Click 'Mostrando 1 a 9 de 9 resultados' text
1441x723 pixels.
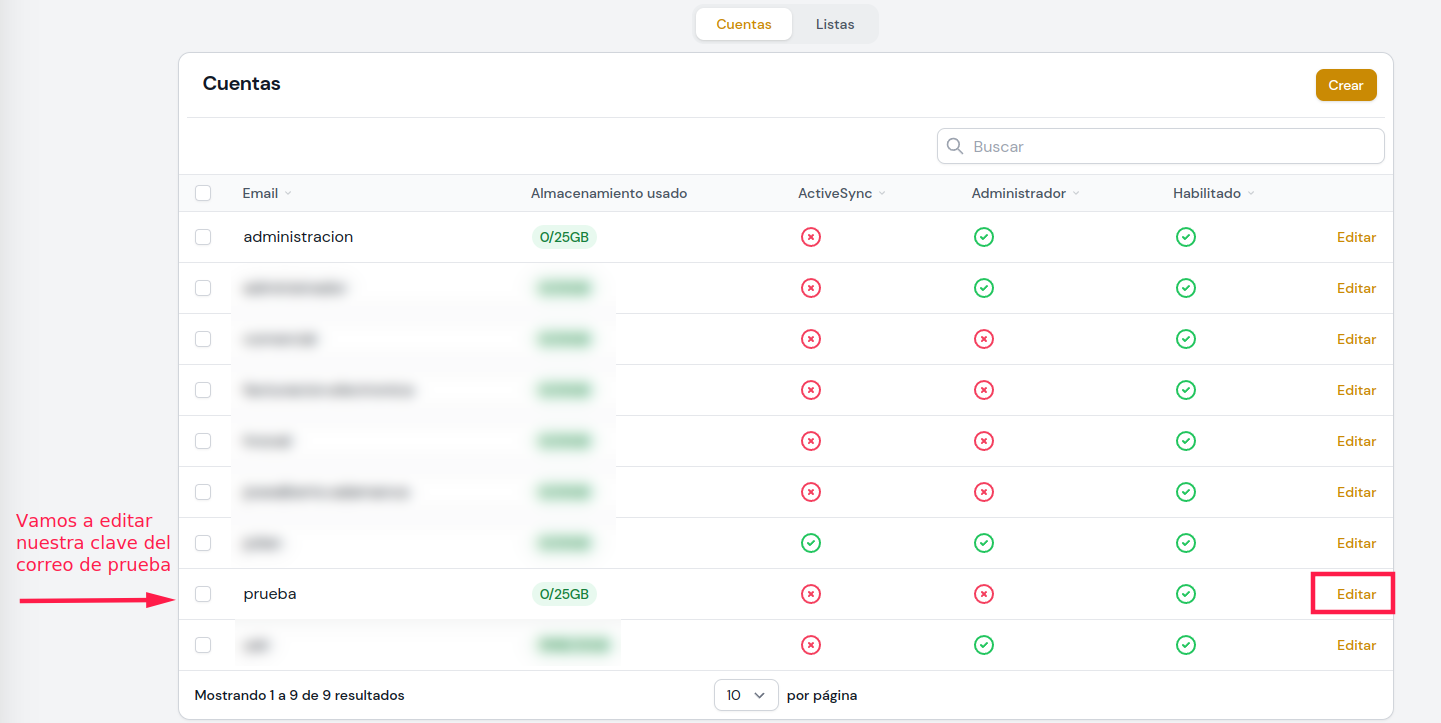300,695
